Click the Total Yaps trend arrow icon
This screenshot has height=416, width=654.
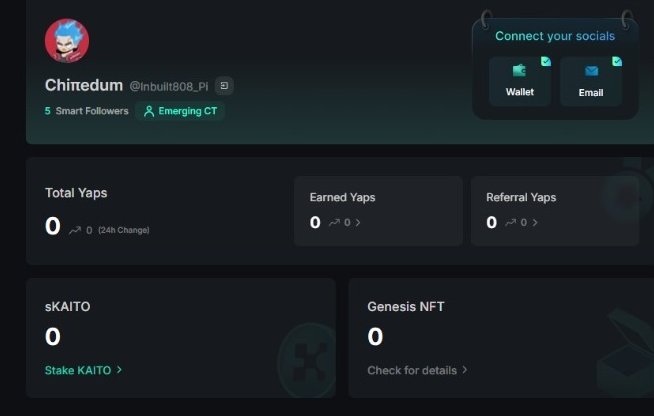click(x=75, y=230)
